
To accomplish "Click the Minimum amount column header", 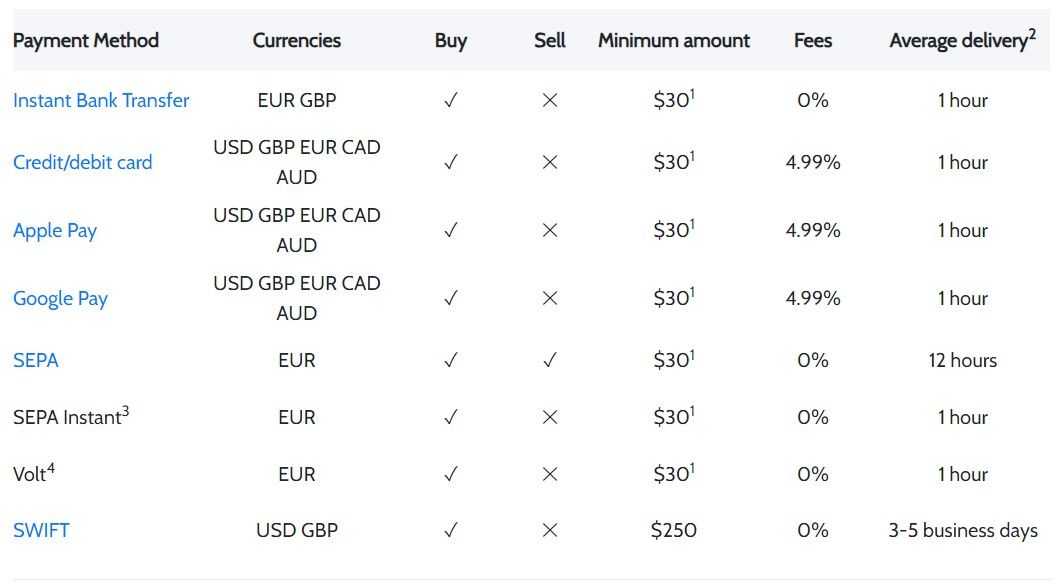I will click(x=673, y=40).
